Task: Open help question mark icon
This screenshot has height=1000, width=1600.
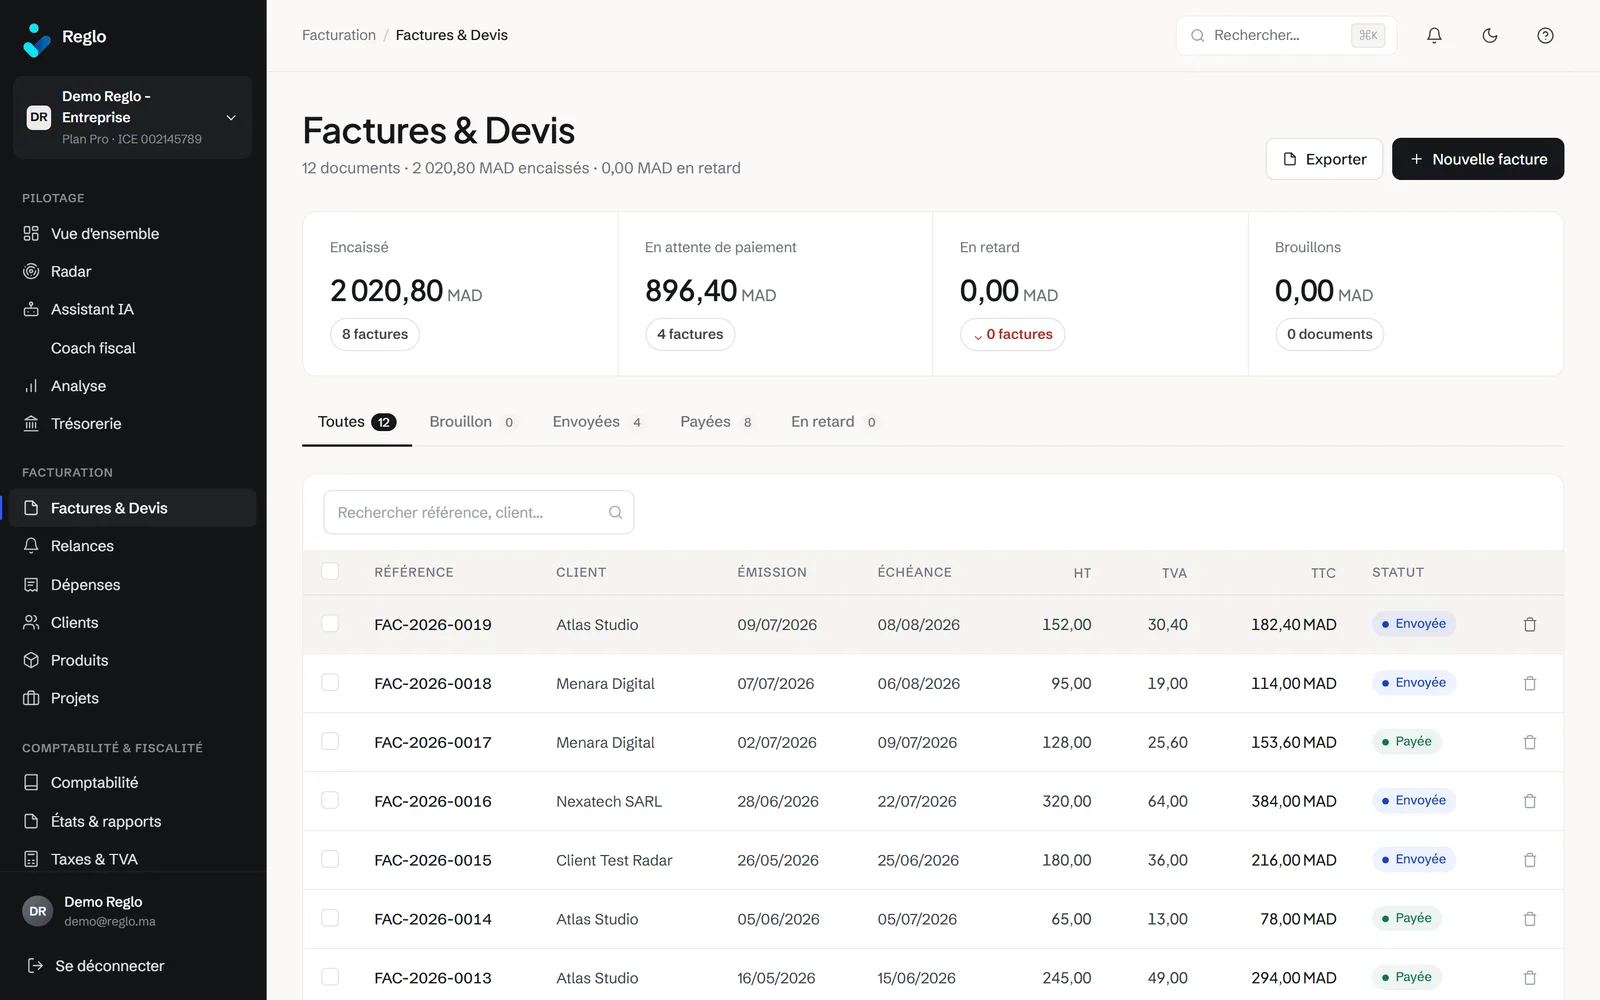Action: tap(1545, 35)
